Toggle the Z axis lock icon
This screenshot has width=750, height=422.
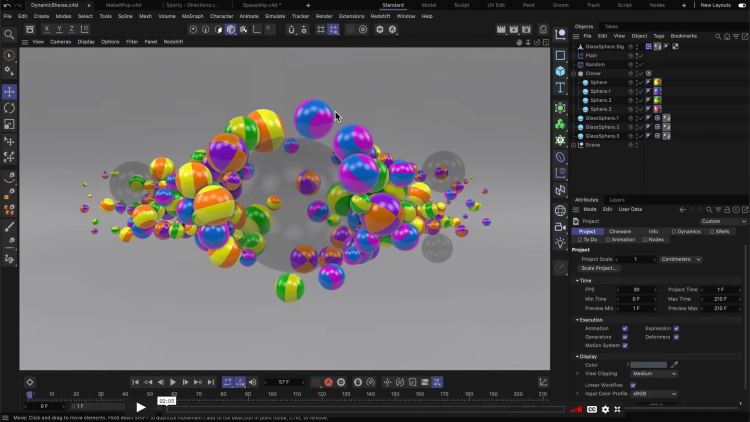71,29
